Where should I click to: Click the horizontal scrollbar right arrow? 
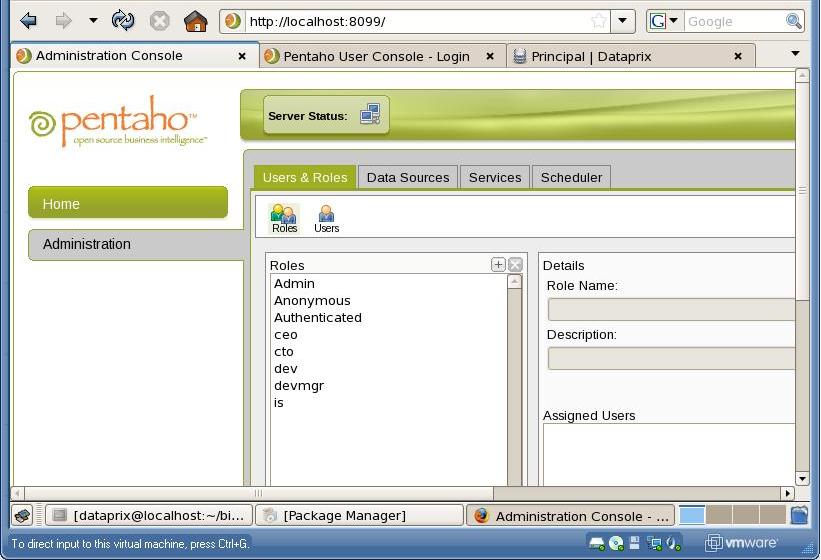click(x=787, y=493)
